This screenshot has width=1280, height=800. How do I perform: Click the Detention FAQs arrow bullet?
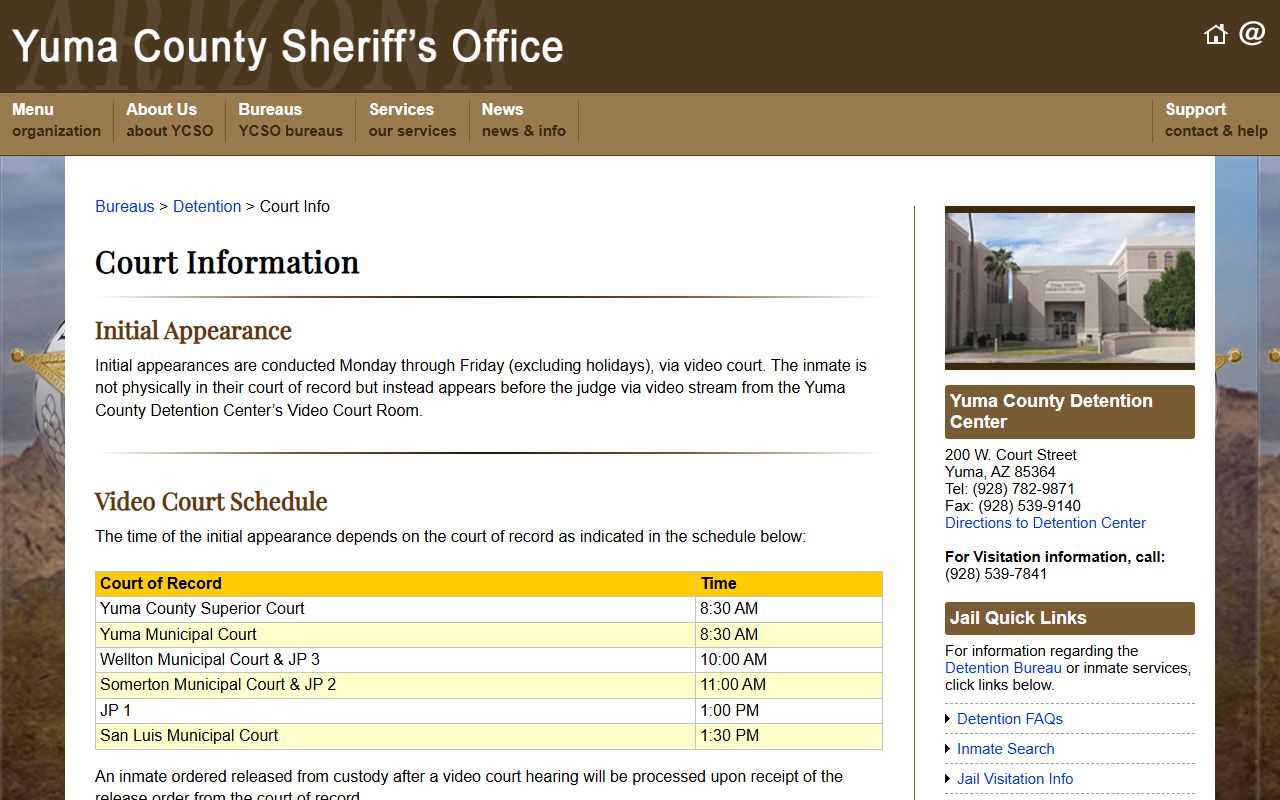(x=948, y=719)
